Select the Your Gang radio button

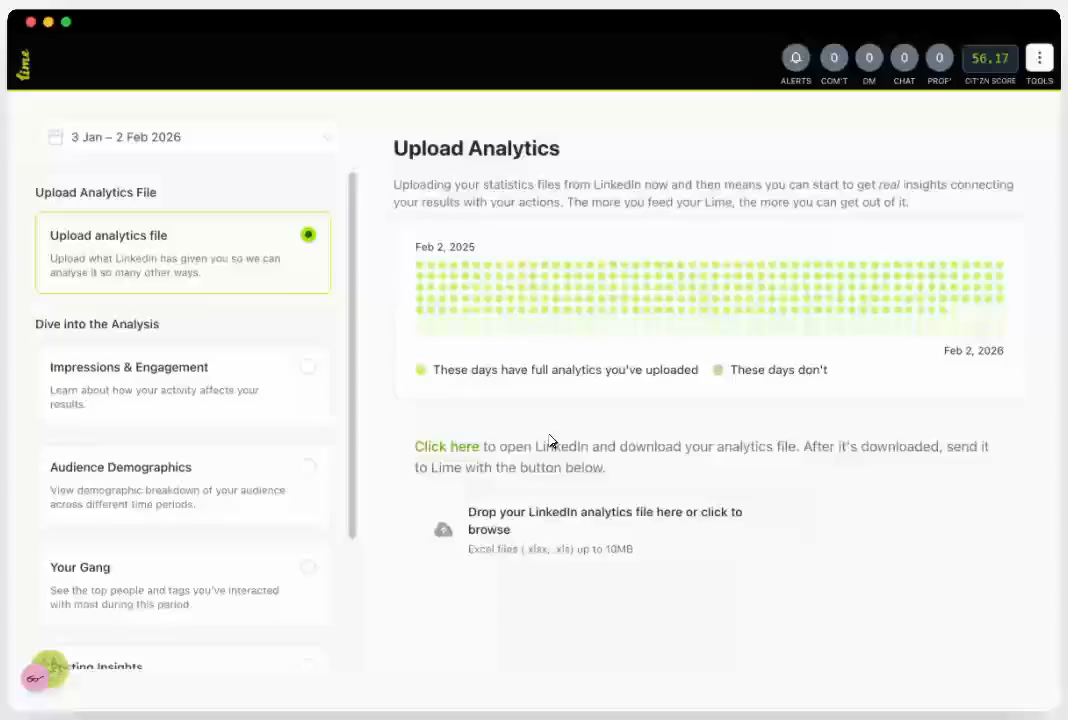tap(308, 567)
